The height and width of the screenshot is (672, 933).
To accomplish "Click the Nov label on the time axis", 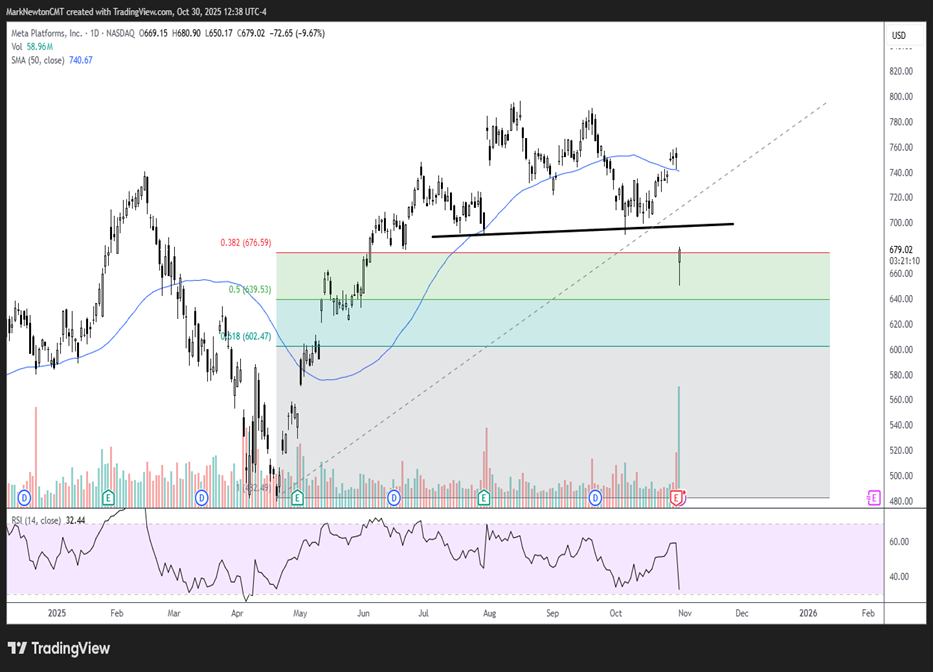I will (684, 613).
